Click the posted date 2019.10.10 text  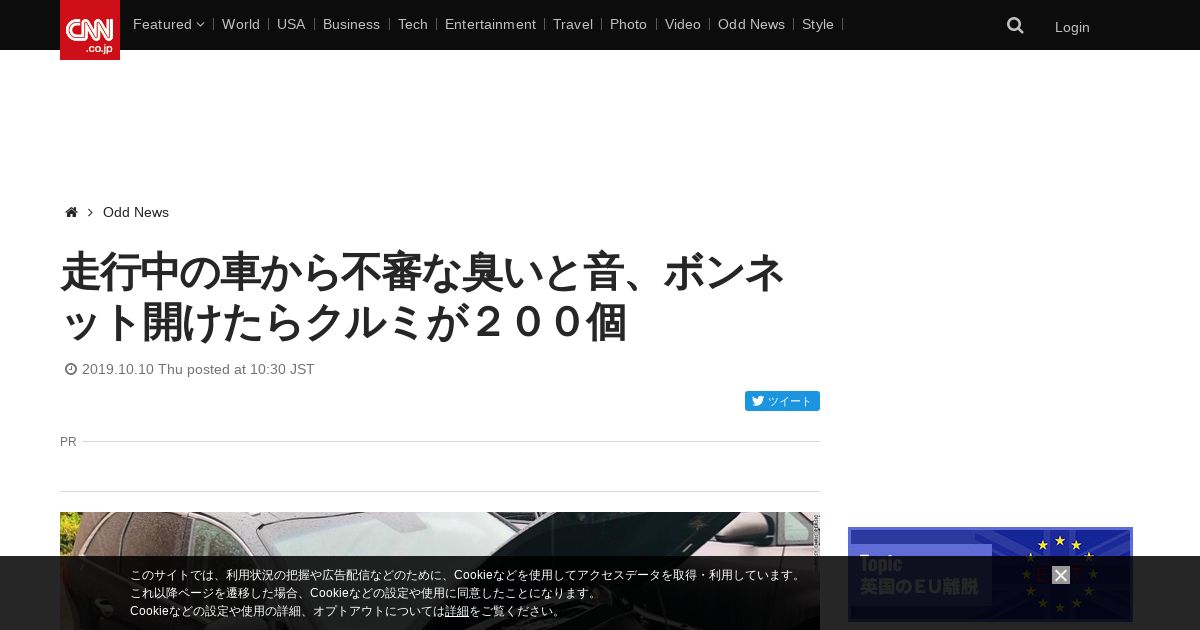click(198, 369)
